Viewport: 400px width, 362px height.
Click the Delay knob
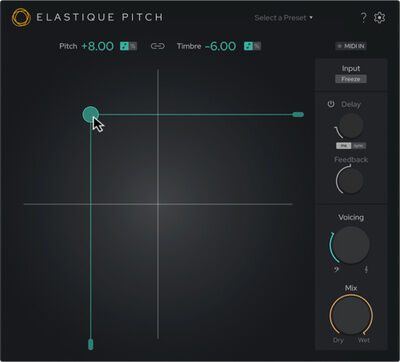tap(351, 125)
